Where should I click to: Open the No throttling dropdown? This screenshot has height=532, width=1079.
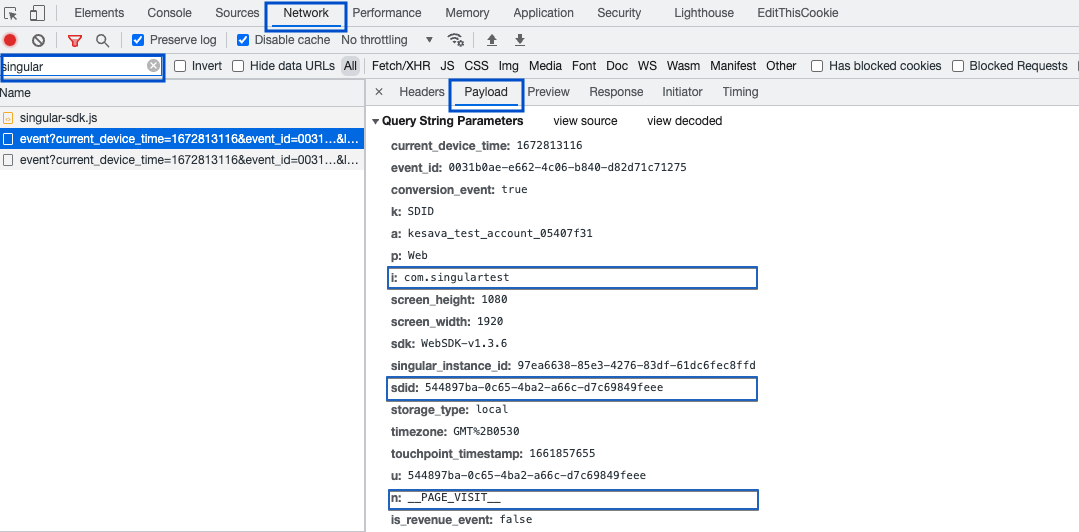pos(387,40)
